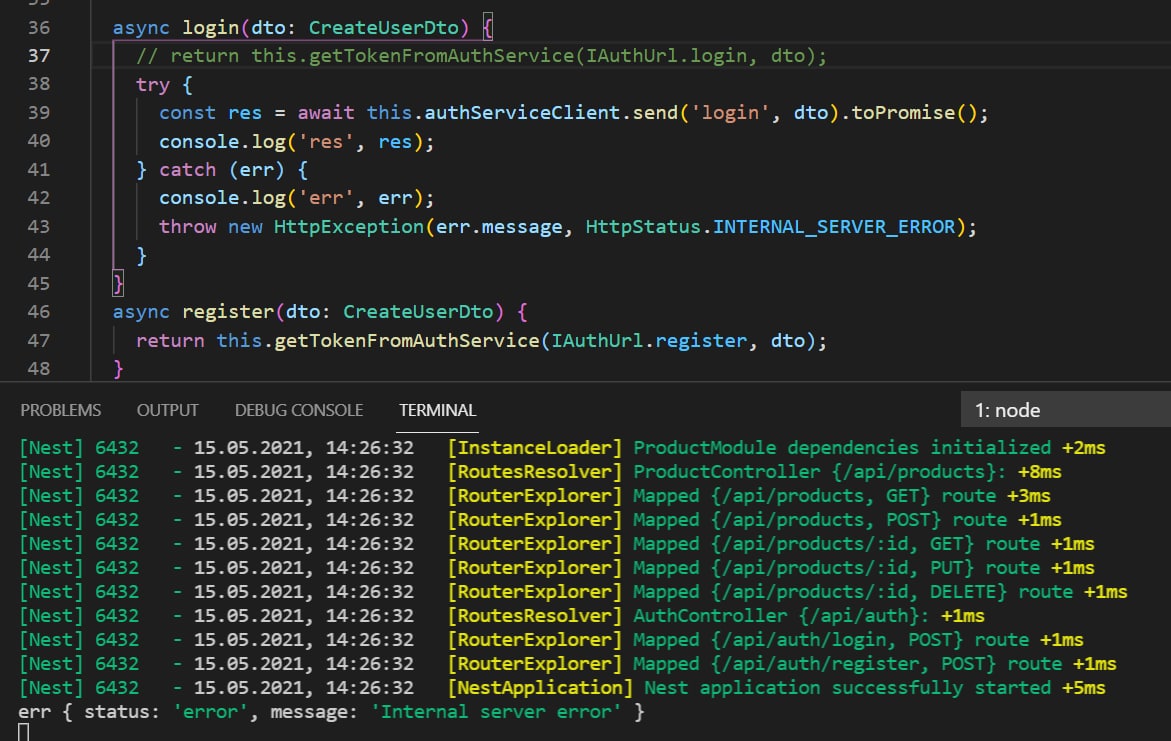Switch to the PROBLEMS tab
Screen dimensions: 1171x741
[61, 410]
